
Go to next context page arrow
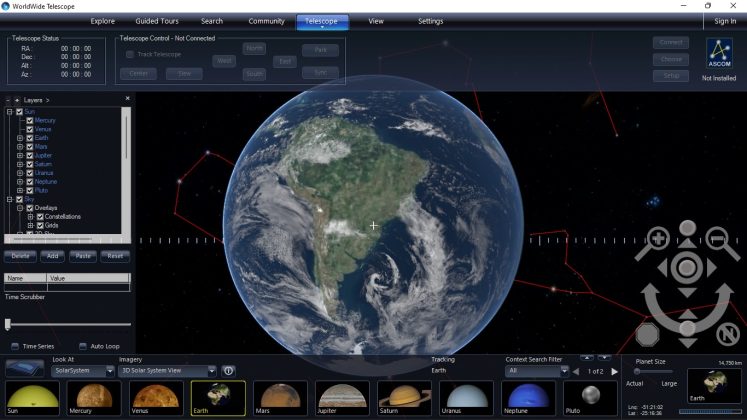(615, 371)
